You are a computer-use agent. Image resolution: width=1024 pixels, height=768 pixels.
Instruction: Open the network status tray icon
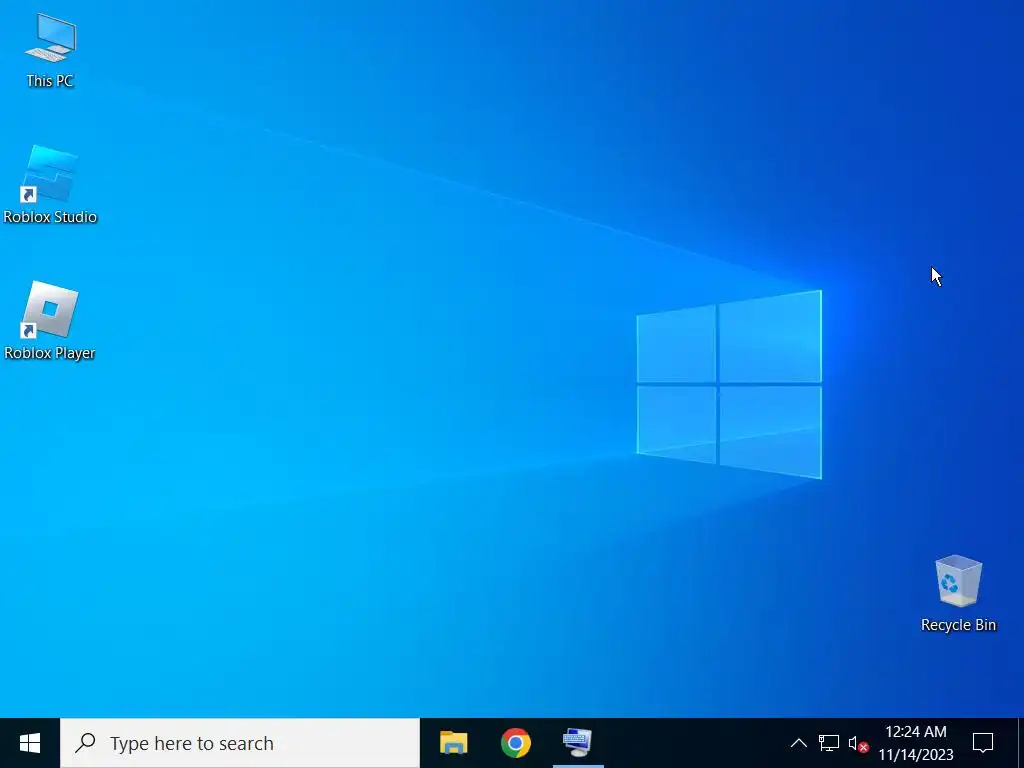829,743
